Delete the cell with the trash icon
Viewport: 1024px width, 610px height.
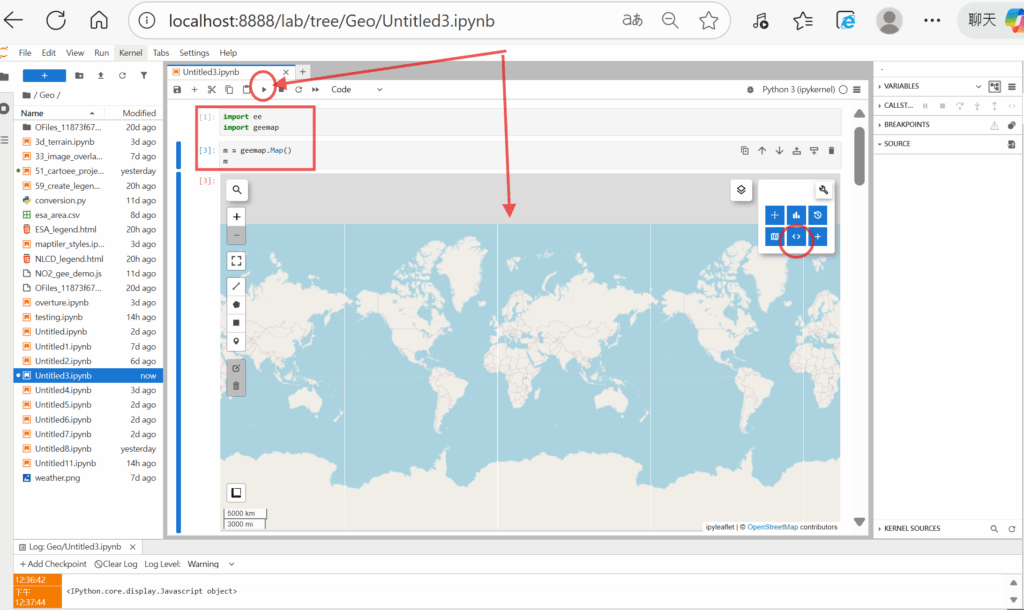[x=831, y=151]
